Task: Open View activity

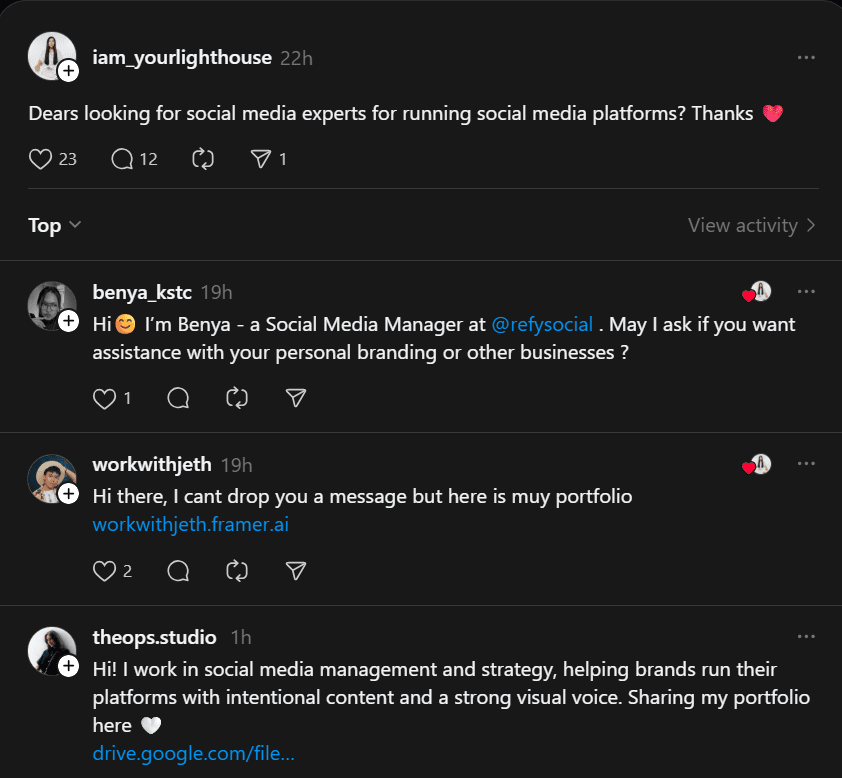Action: click(751, 226)
